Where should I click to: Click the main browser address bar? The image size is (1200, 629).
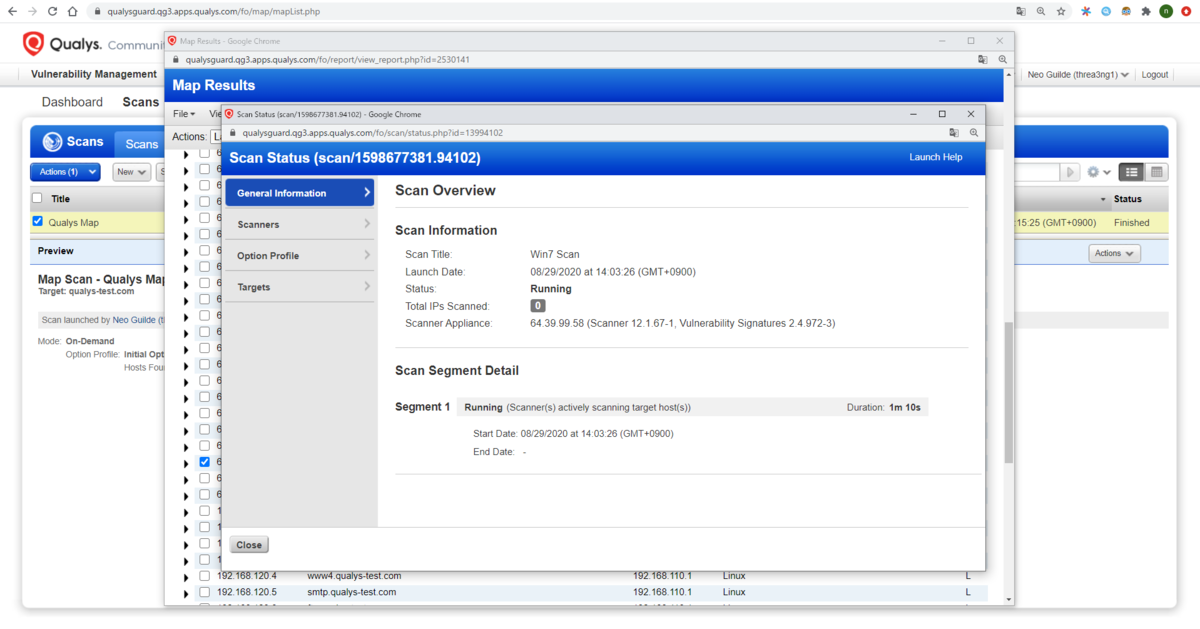[x=550, y=12]
